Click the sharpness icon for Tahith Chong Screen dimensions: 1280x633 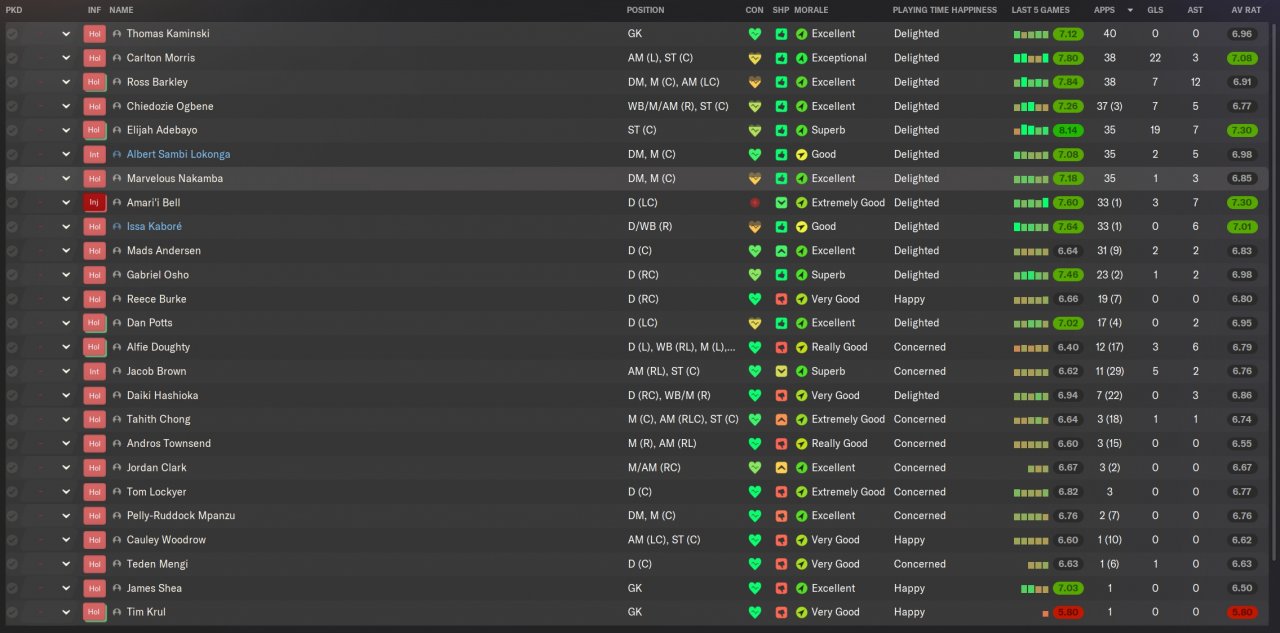pos(781,420)
